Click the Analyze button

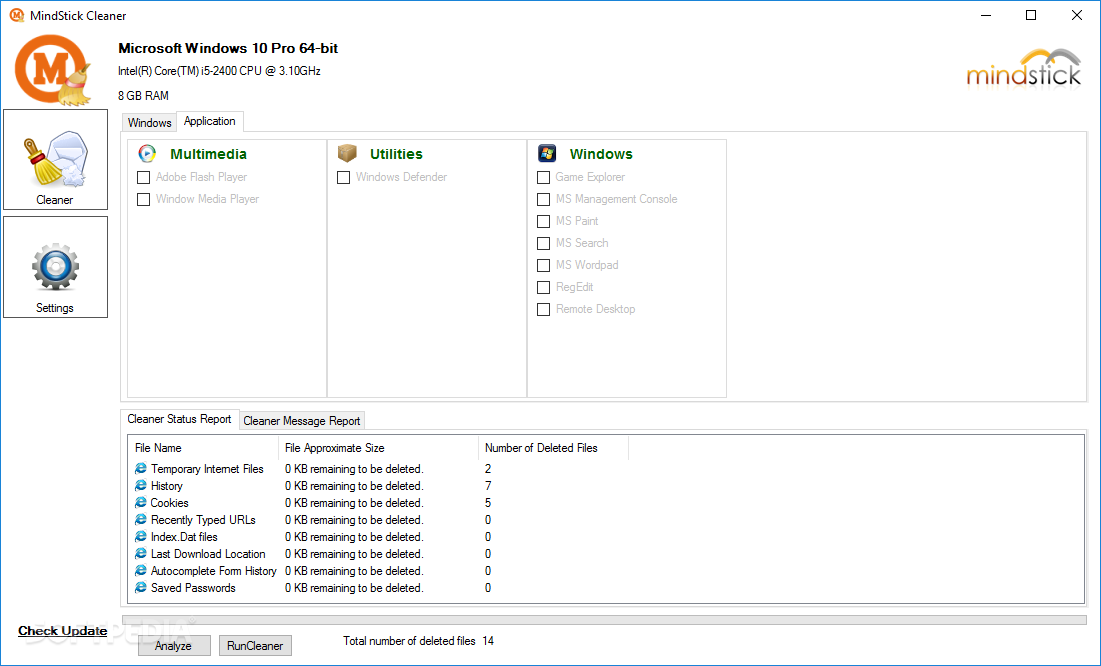click(173, 646)
